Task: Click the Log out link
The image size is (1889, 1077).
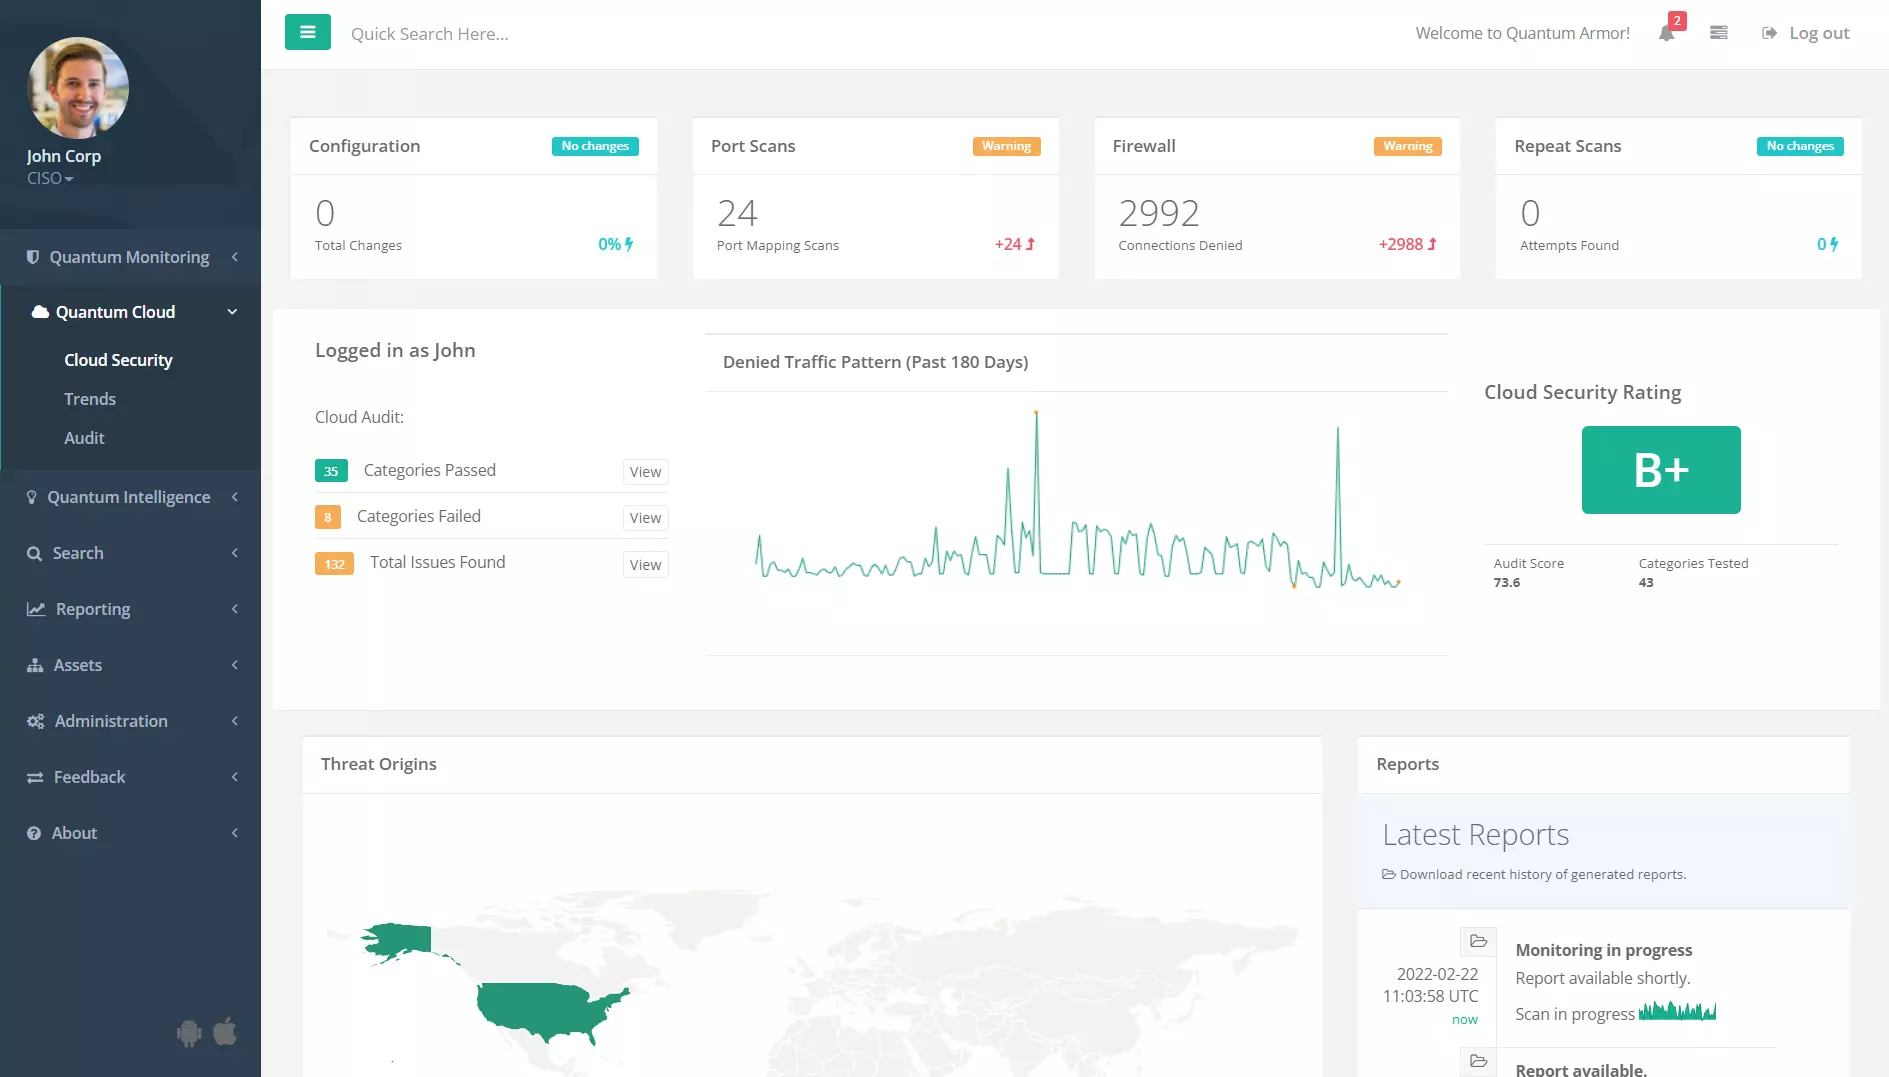Action: coord(1806,33)
